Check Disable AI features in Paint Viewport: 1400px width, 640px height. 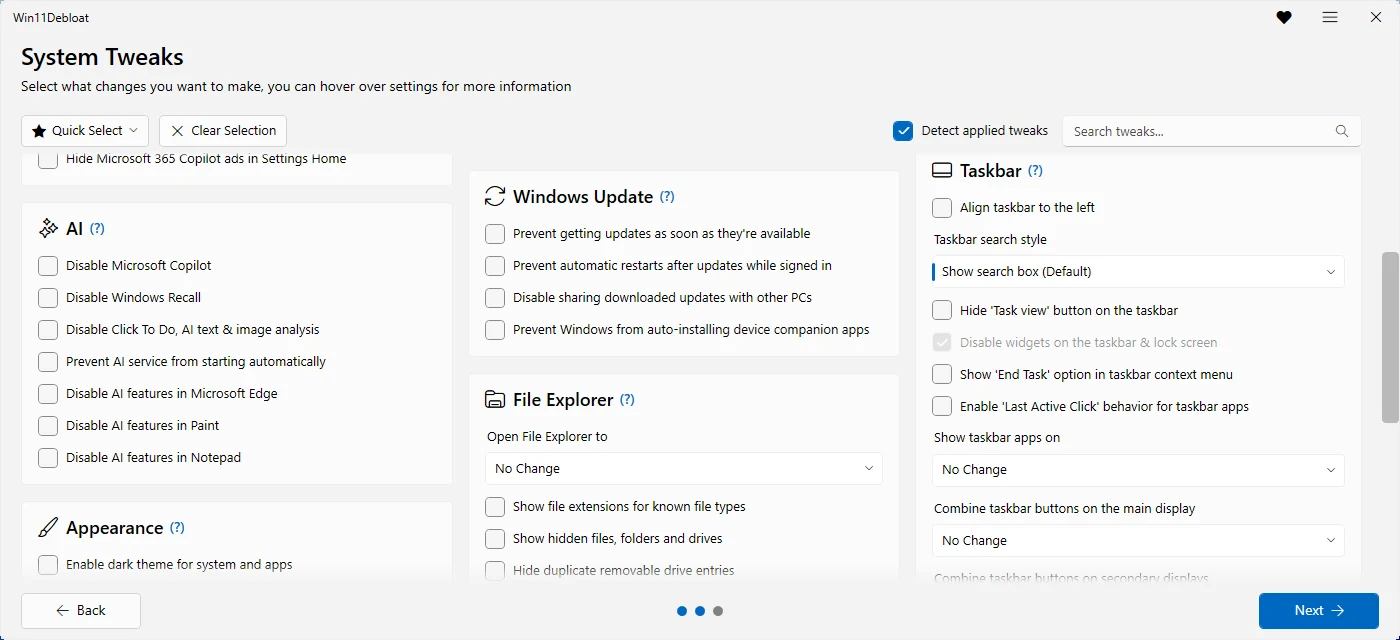tap(48, 425)
